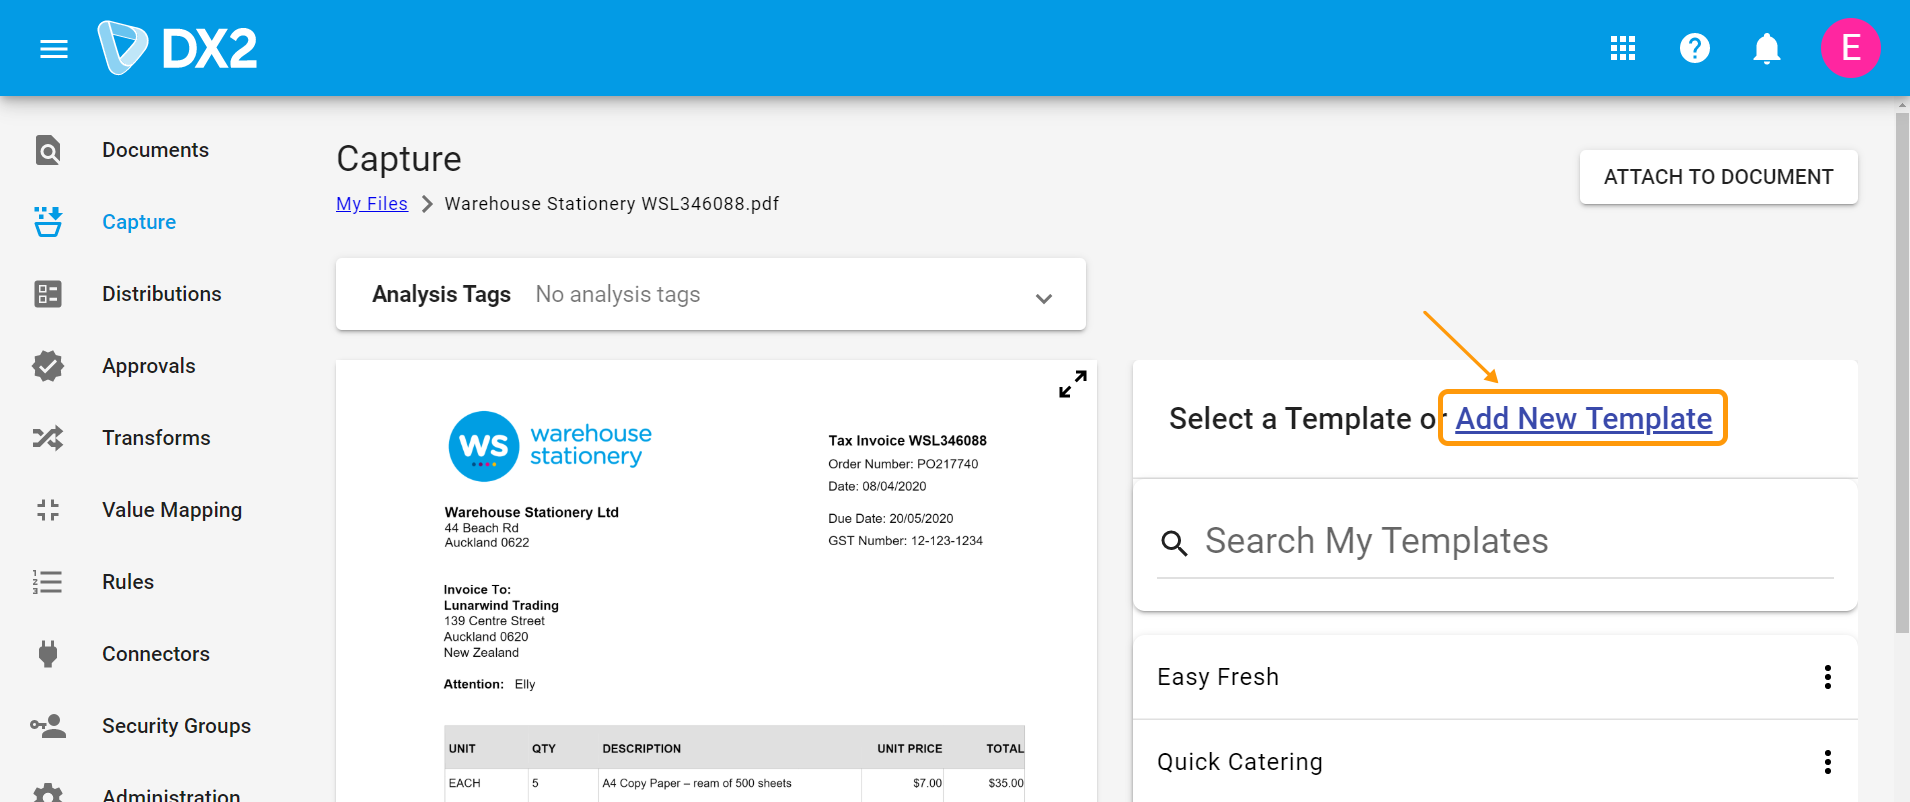Click the help question mark icon
Viewport: 1910px width, 802px height.
(x=1694, y=48)
